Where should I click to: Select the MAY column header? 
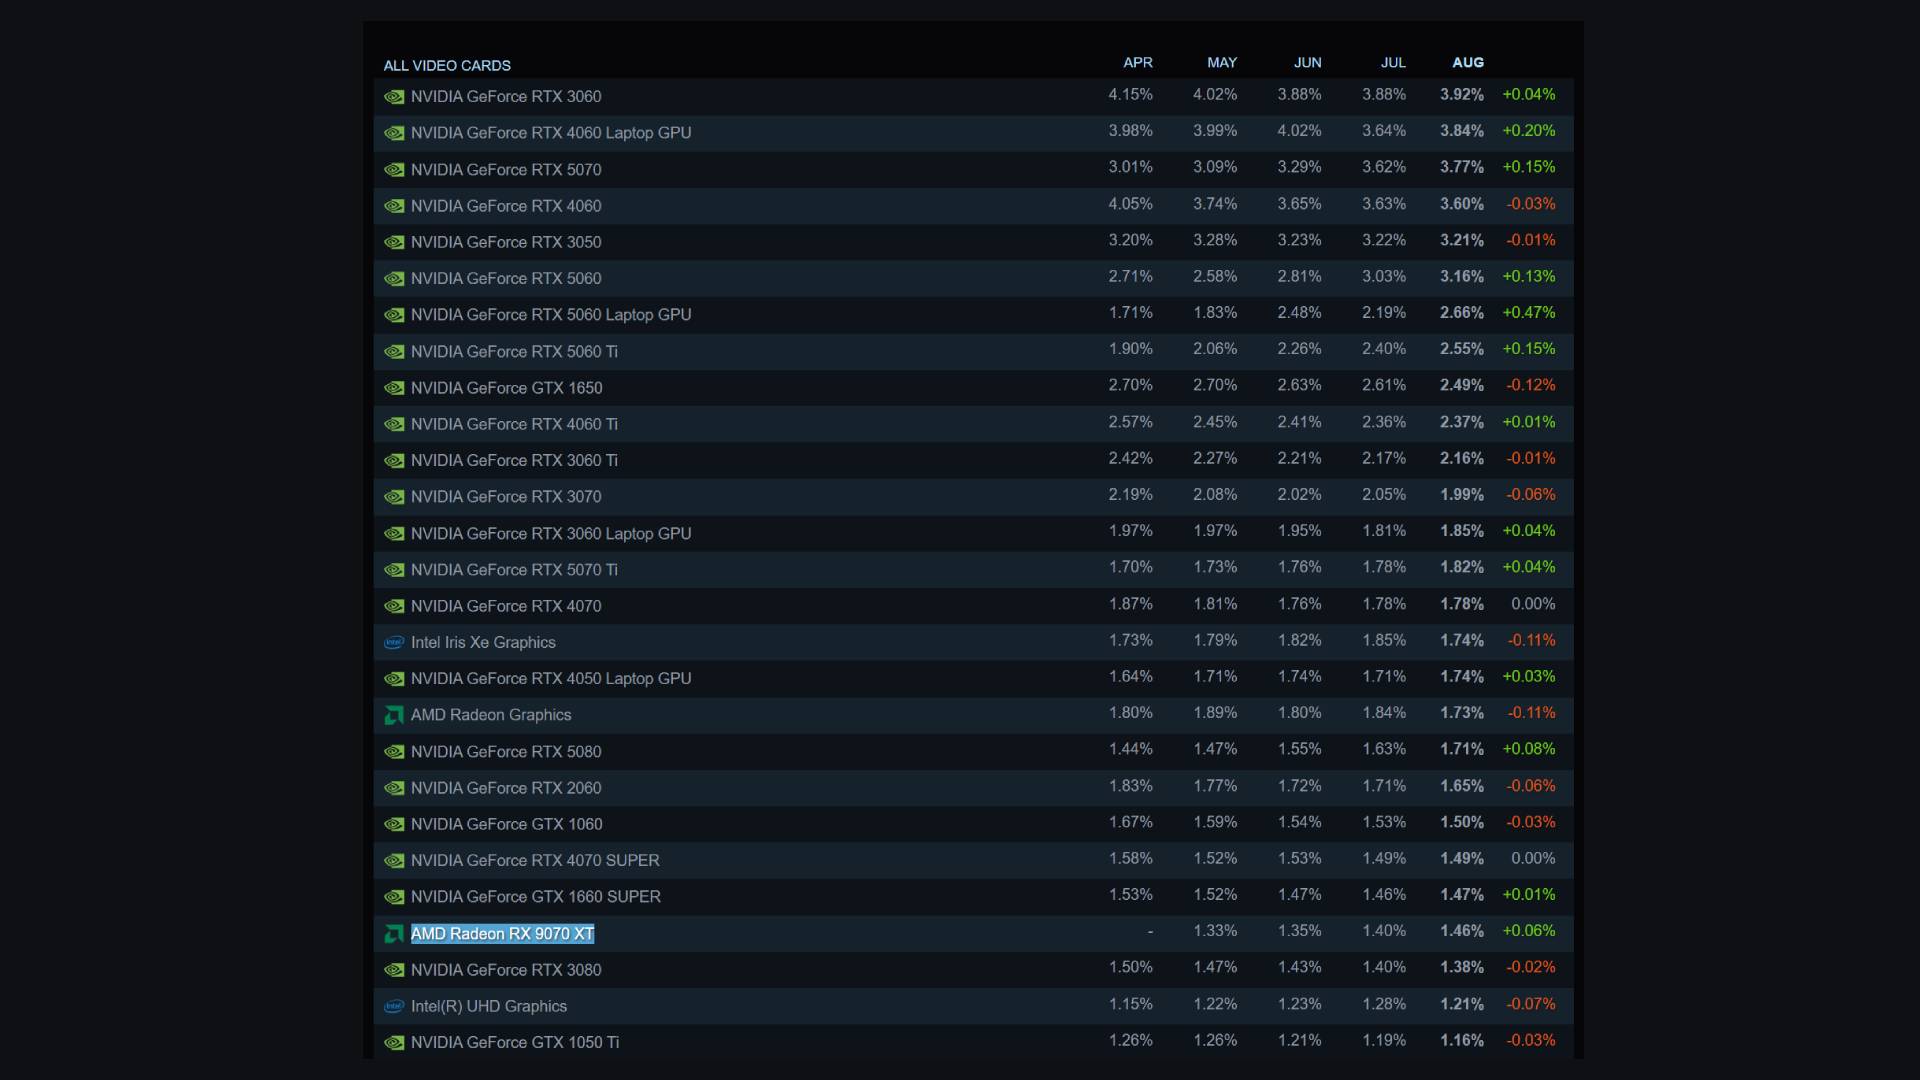point(1222,62)
